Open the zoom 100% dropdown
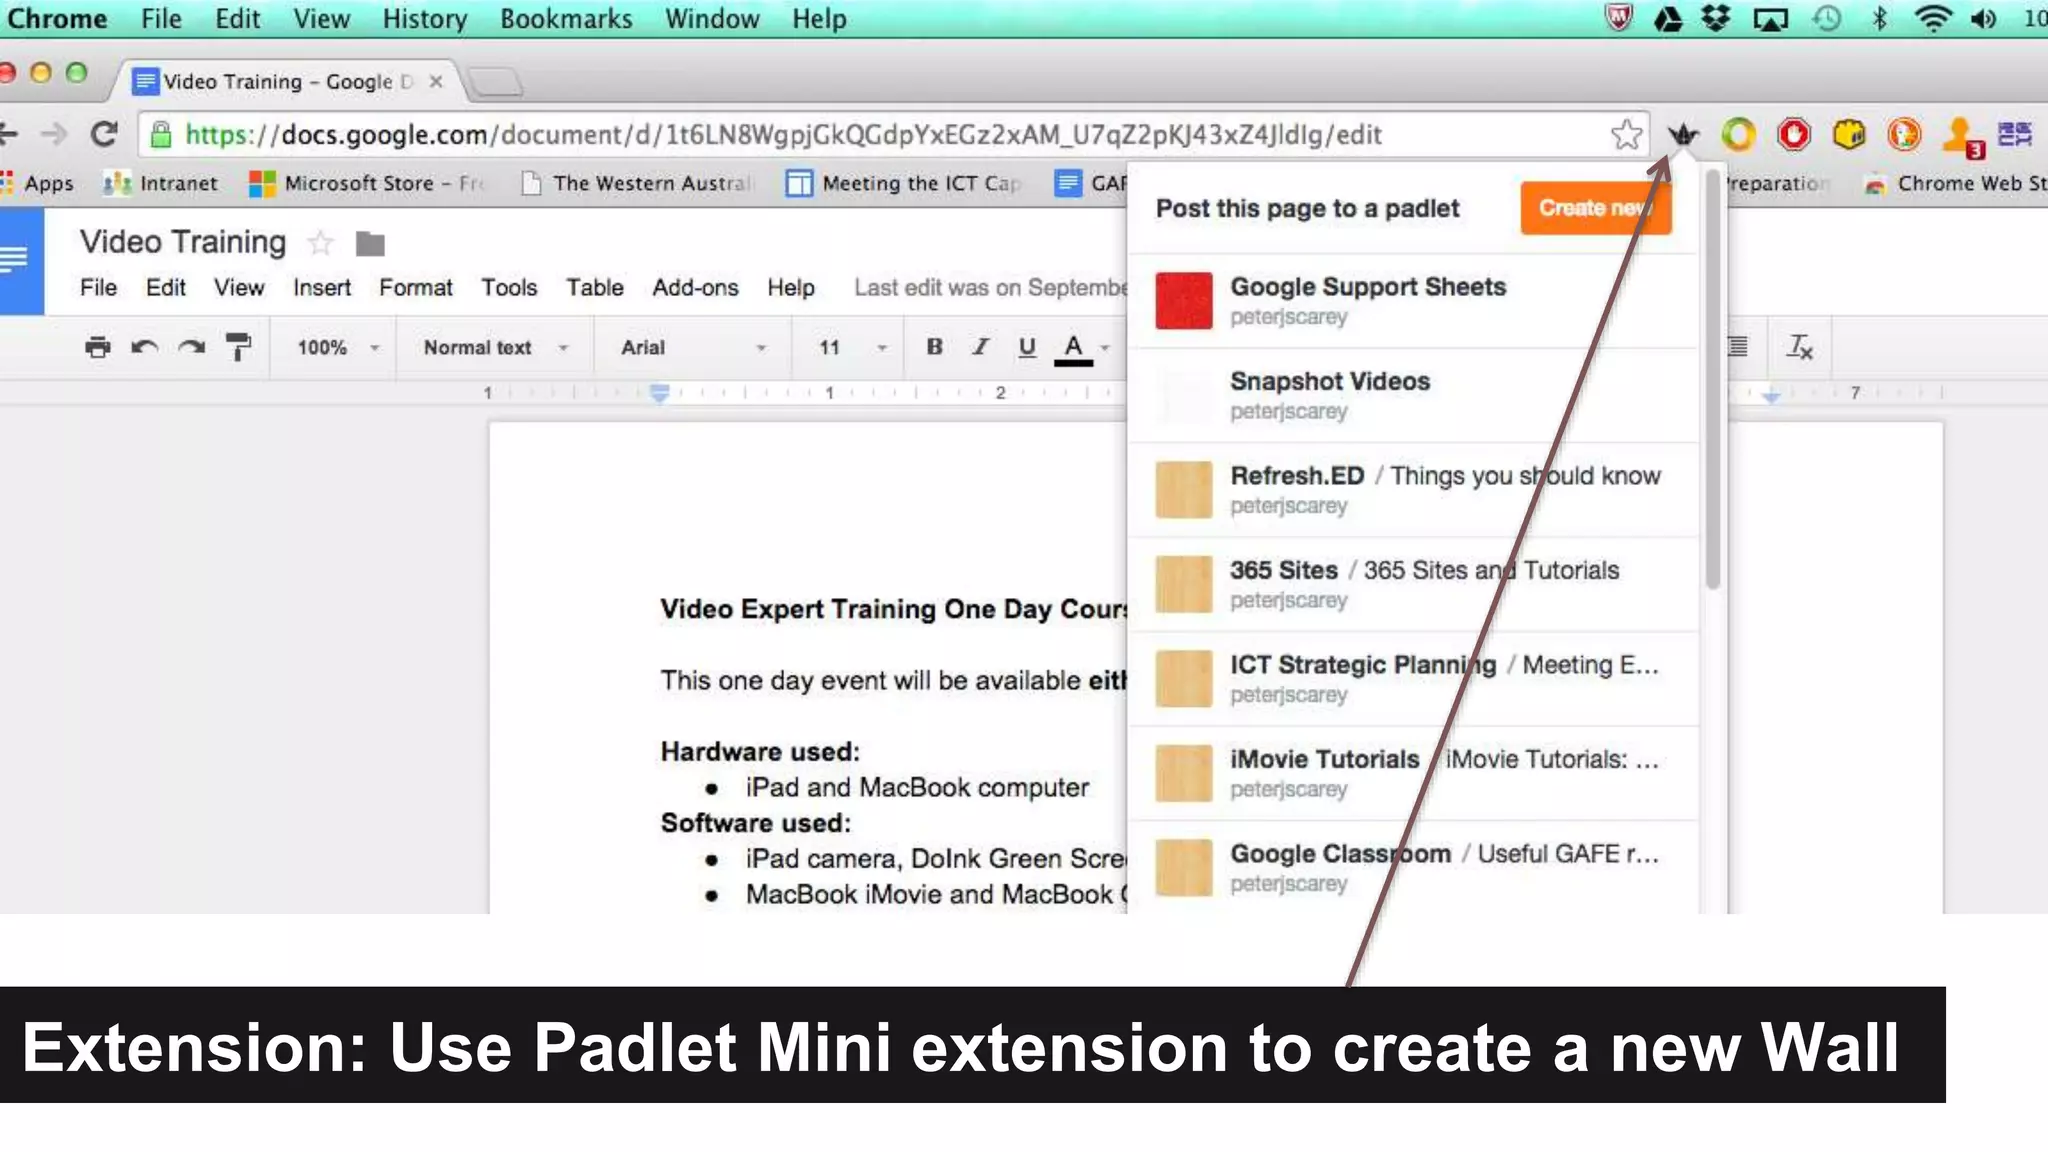Image resolution: width=2048 pixels, height=1152 pixels. [x=338, y=347]
